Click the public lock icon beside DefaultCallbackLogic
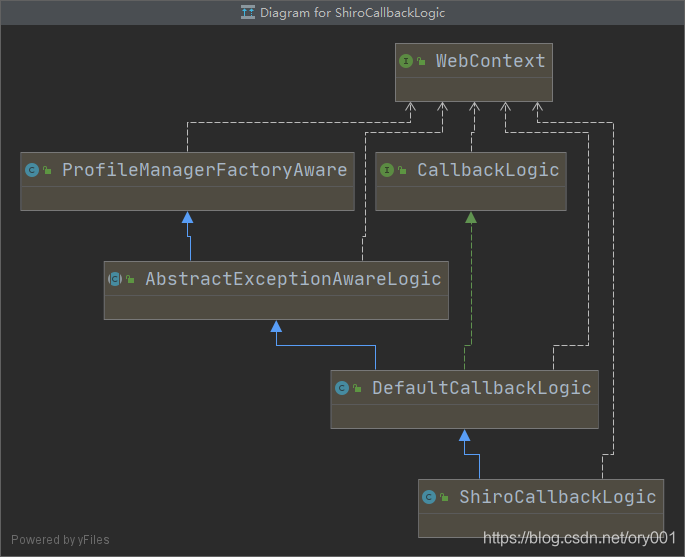This screenshot has height=557, width=685. (357, 388)
